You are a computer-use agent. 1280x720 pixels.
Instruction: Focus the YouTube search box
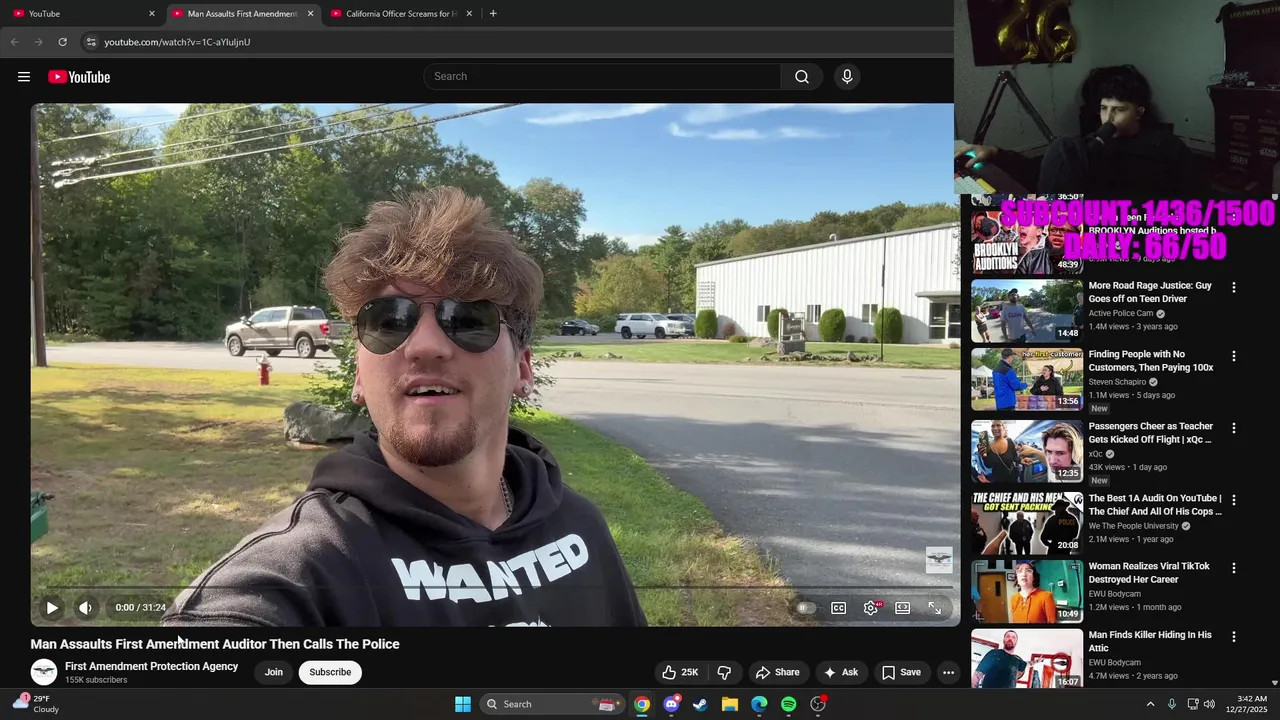(x=602, y=76)
